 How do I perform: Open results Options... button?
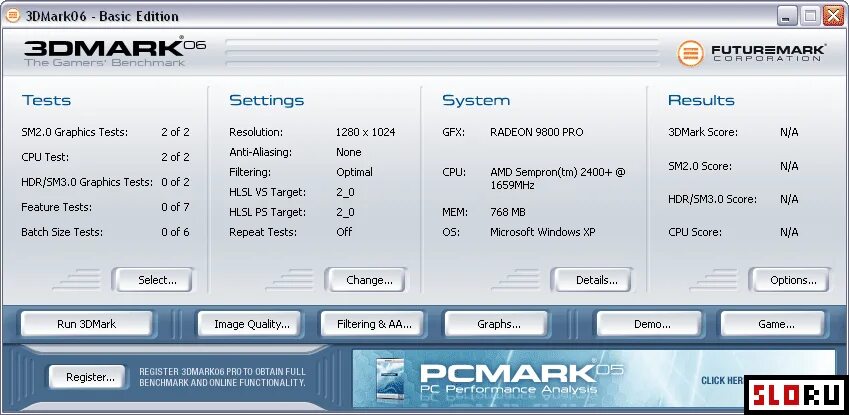pos(789,280)
